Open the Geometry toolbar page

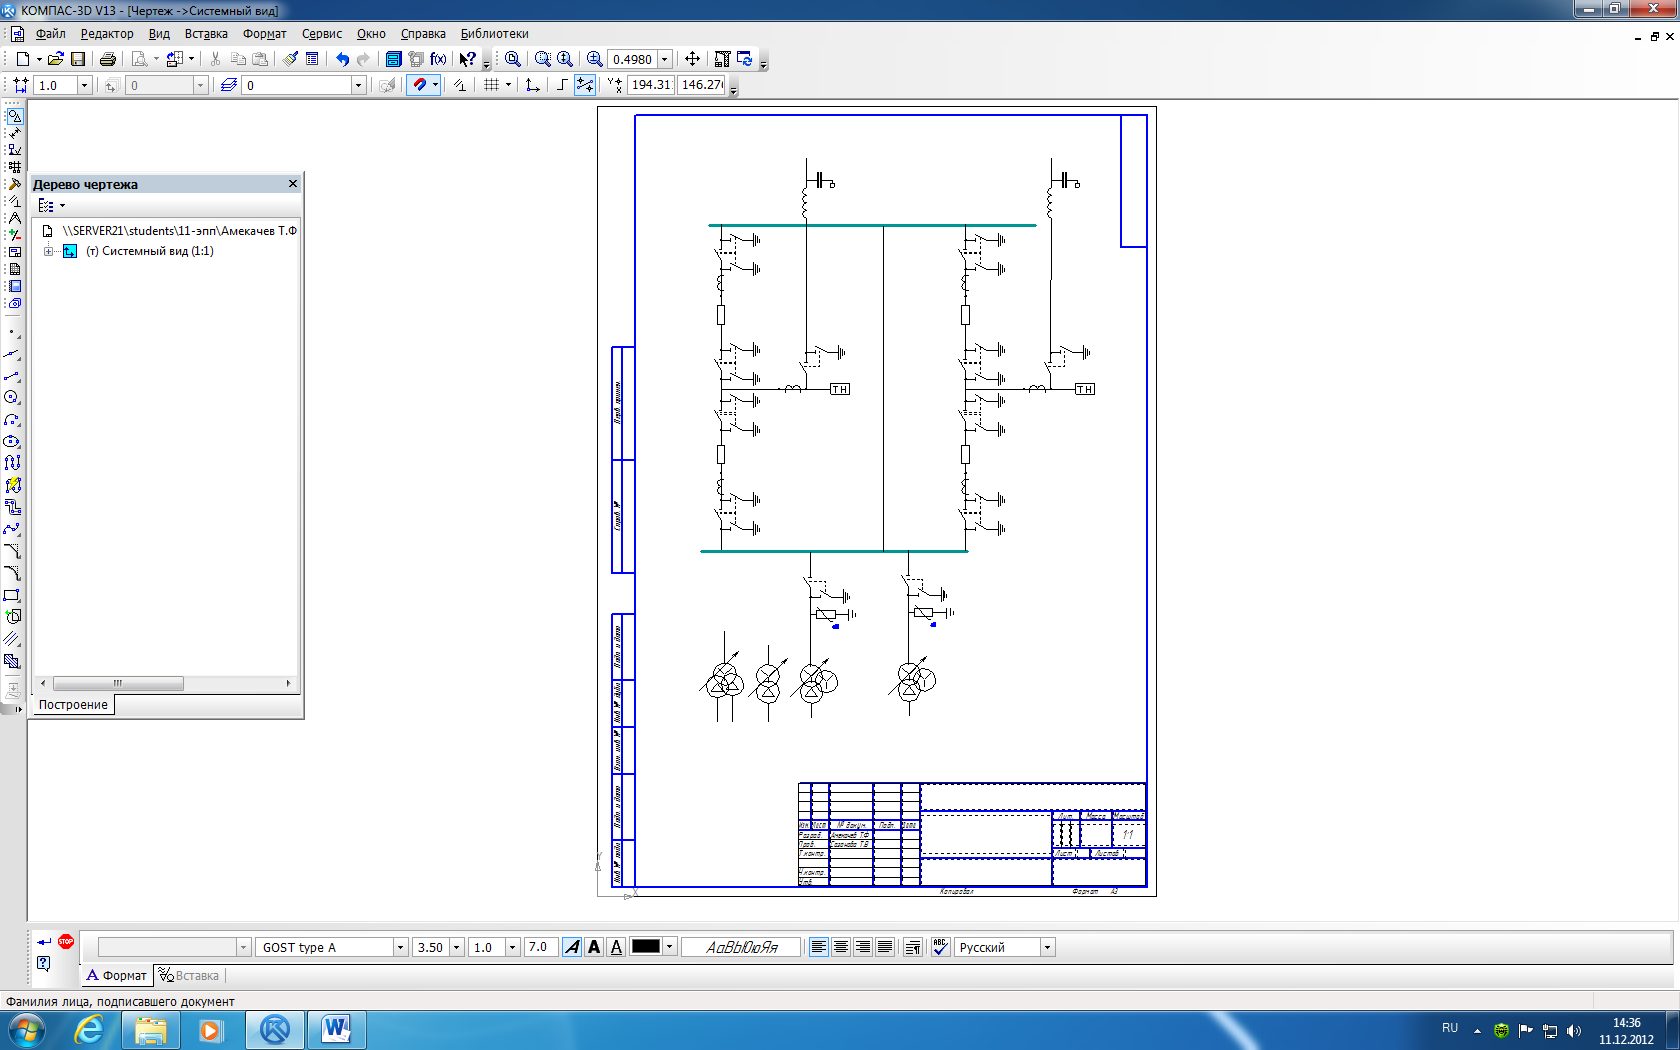click(x=14, y=116)
